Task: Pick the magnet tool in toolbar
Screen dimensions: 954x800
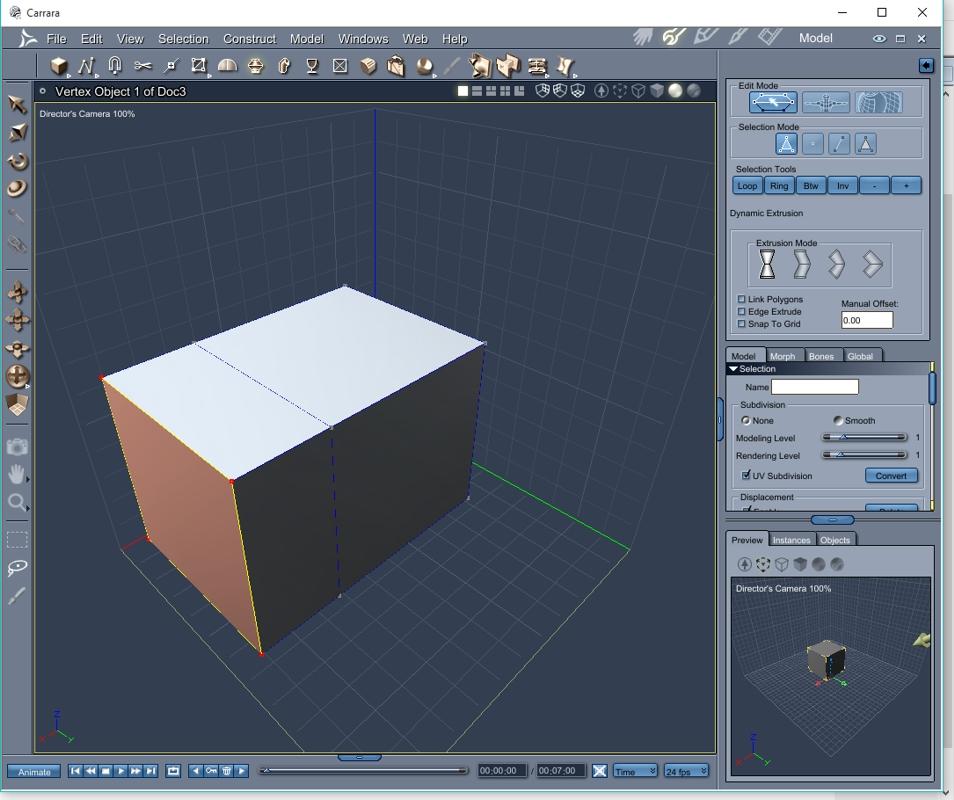Action: coord(114,66)
